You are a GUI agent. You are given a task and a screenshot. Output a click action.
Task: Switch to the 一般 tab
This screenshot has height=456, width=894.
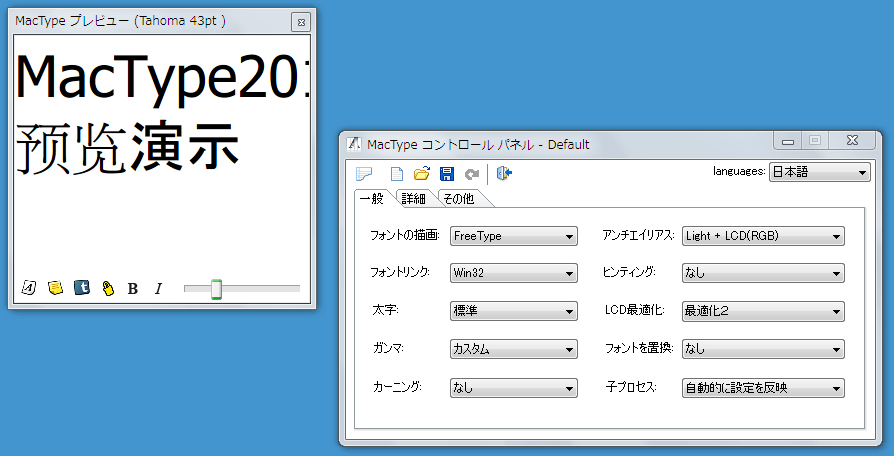click(372, 198)
